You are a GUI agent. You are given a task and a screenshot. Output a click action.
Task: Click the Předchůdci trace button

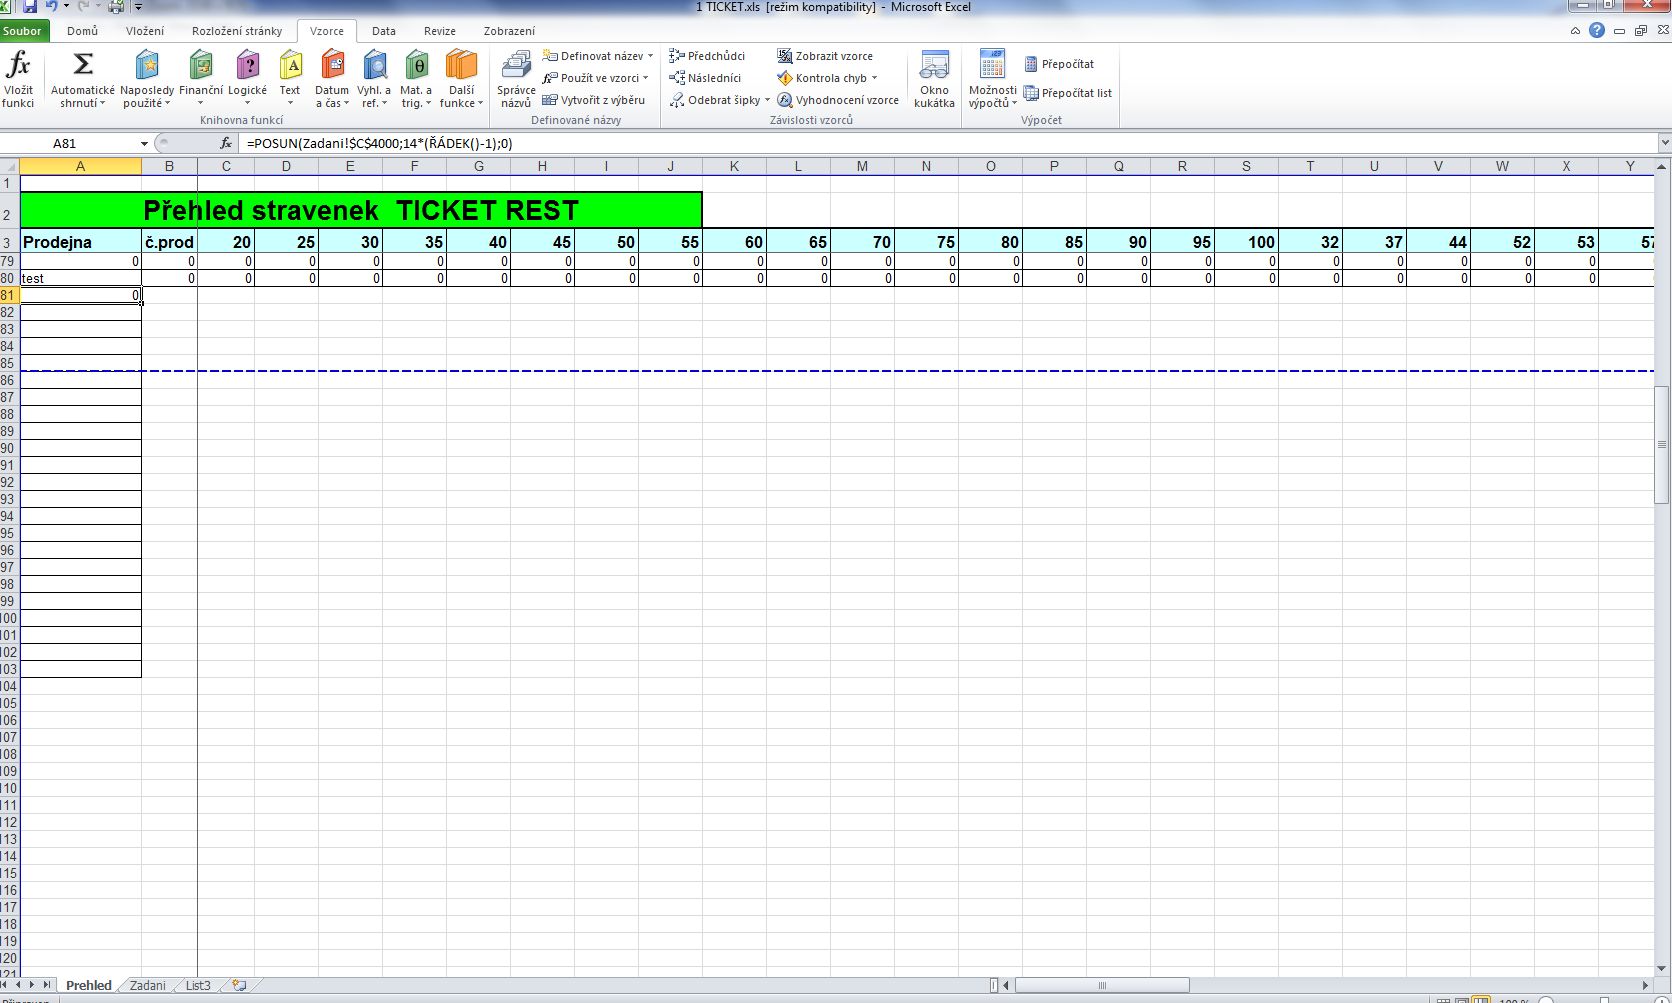707,56
